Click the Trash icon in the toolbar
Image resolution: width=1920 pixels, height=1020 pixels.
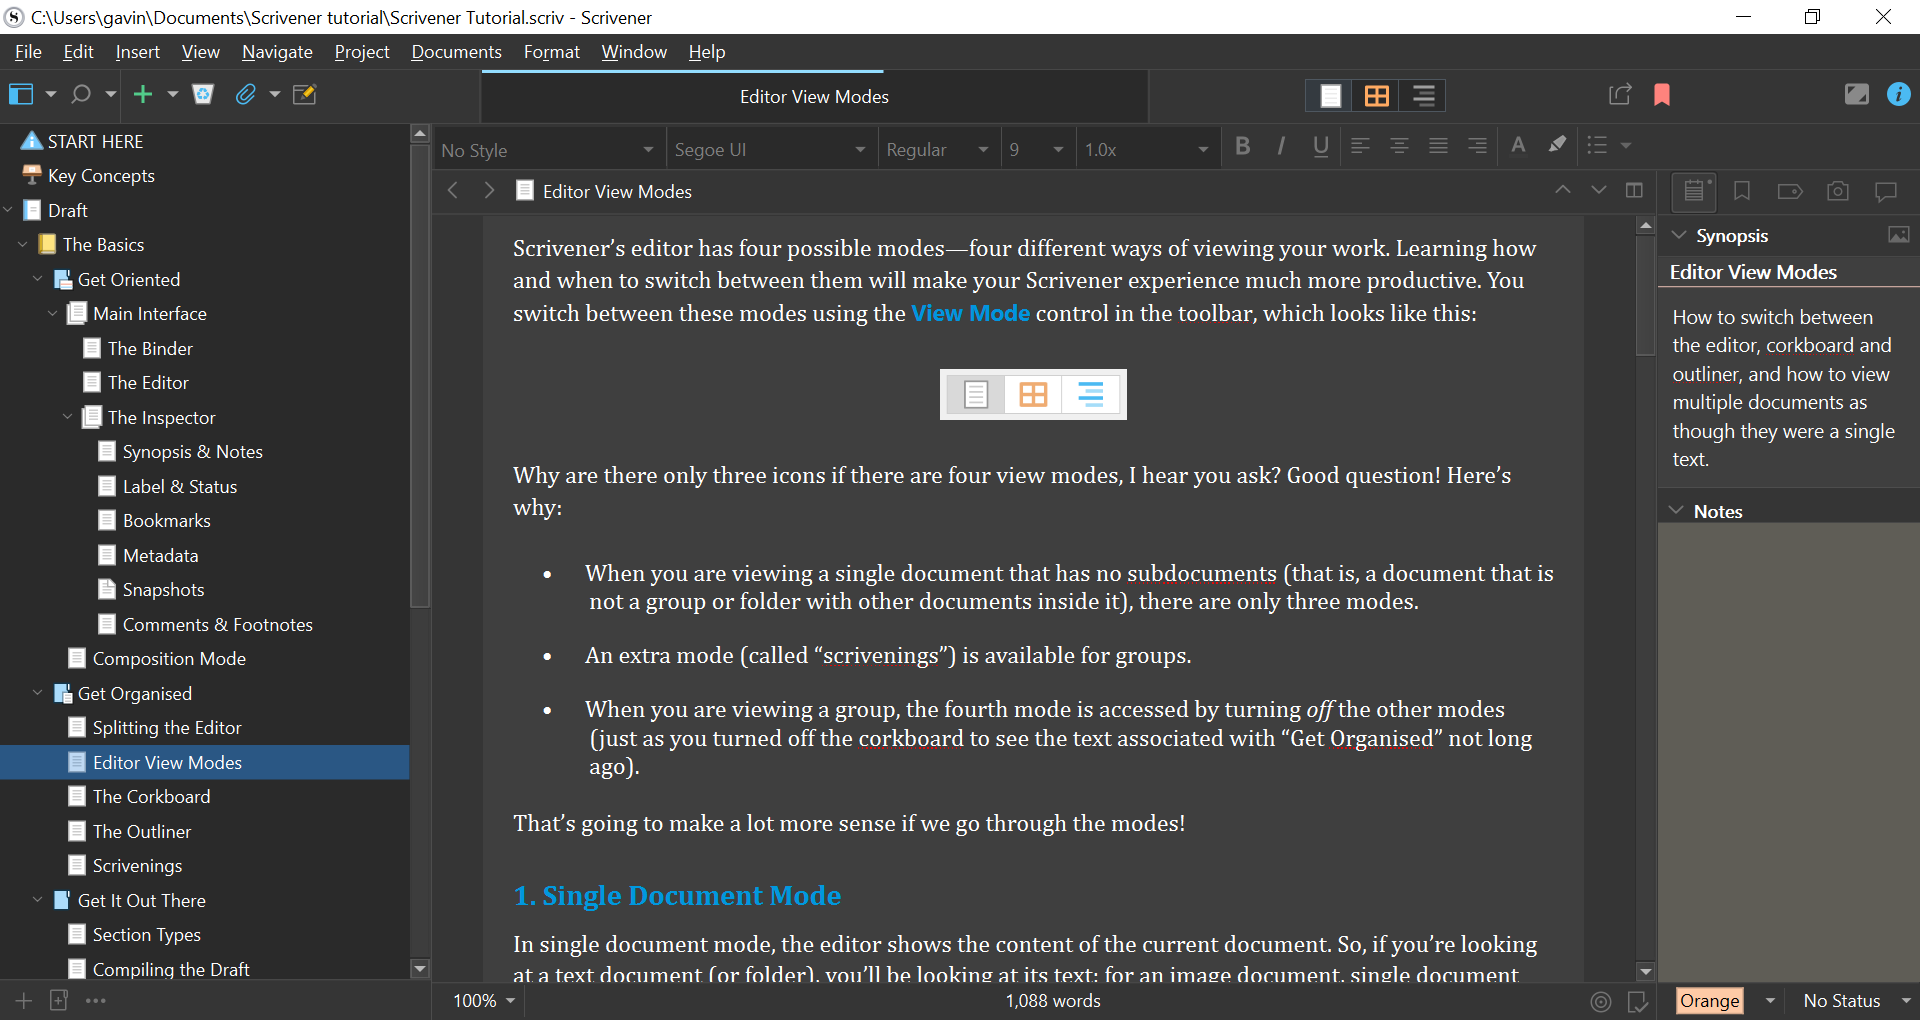203,94
